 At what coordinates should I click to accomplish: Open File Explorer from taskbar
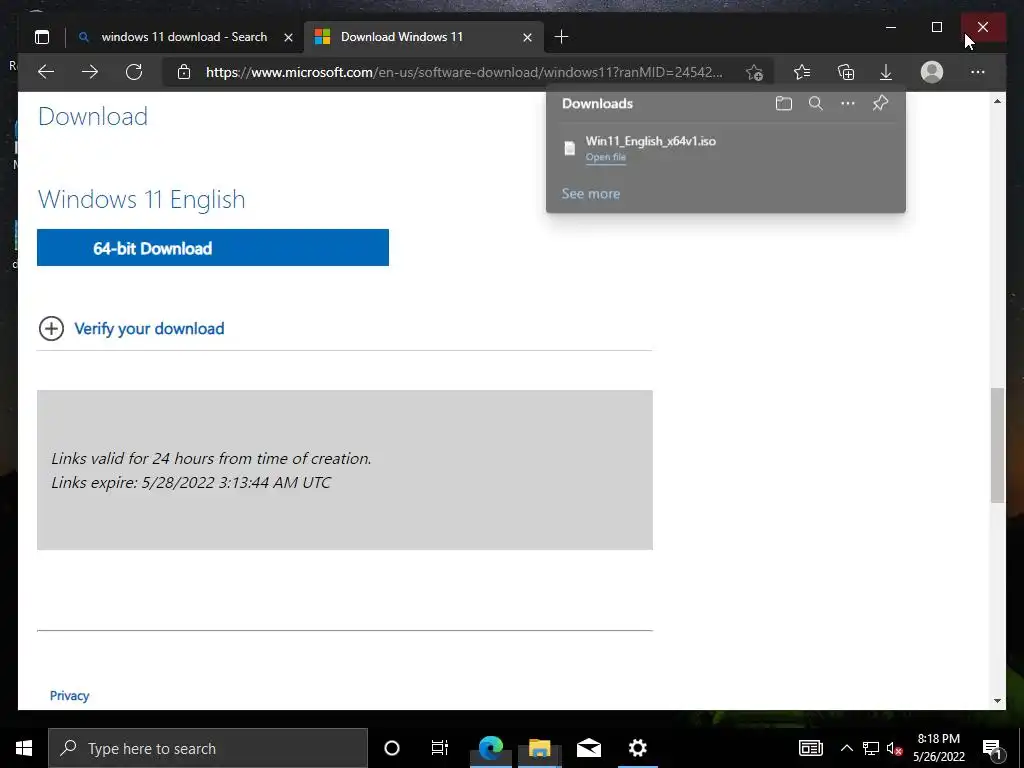point(539,748)
